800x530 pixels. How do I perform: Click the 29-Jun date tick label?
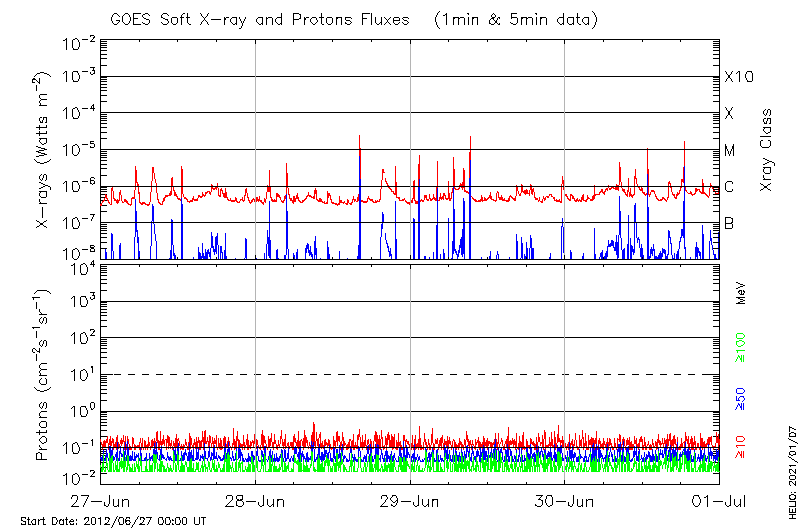pyautogui.click(x=410, y=500)
